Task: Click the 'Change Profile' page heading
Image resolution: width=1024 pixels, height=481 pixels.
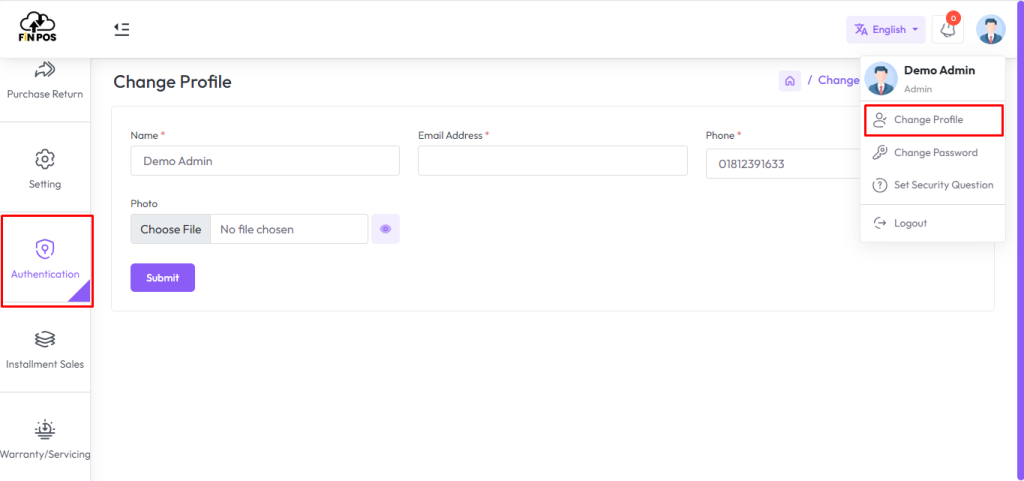Action: (172, 82)
